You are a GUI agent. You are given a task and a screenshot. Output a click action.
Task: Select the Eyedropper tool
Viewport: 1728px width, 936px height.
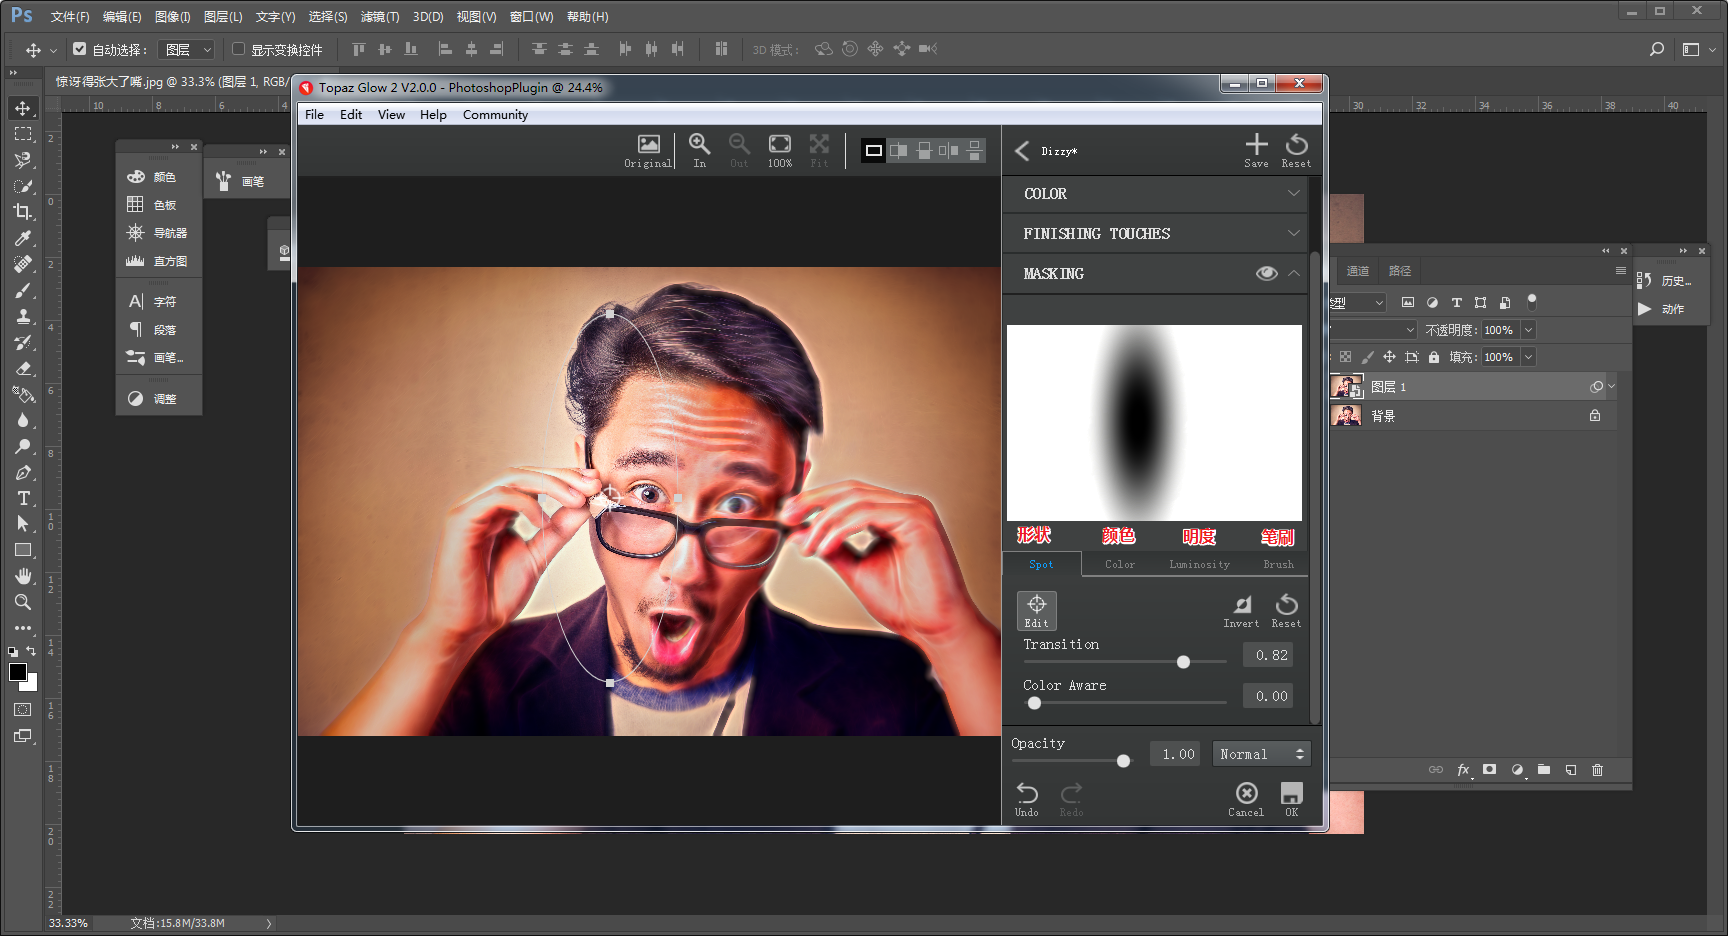[23, 238]
